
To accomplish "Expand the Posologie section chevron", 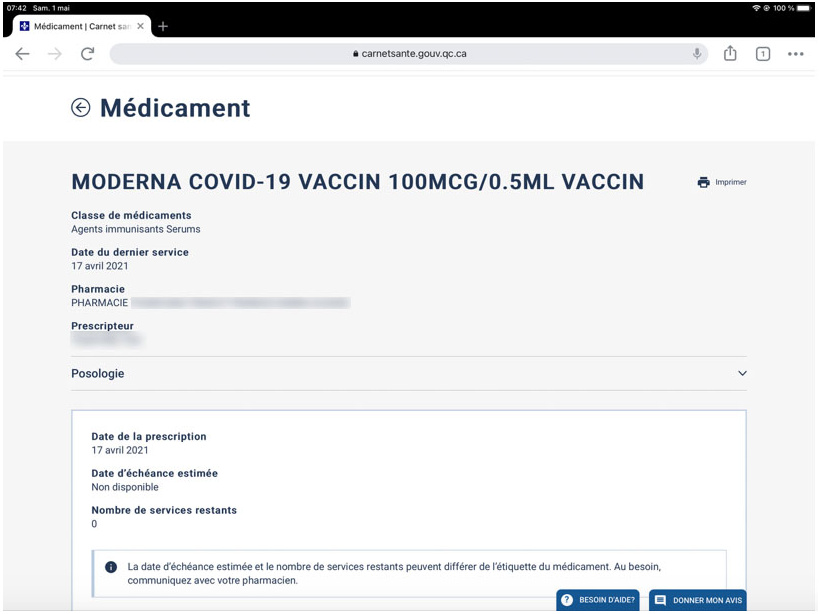I will click(742, 374).
